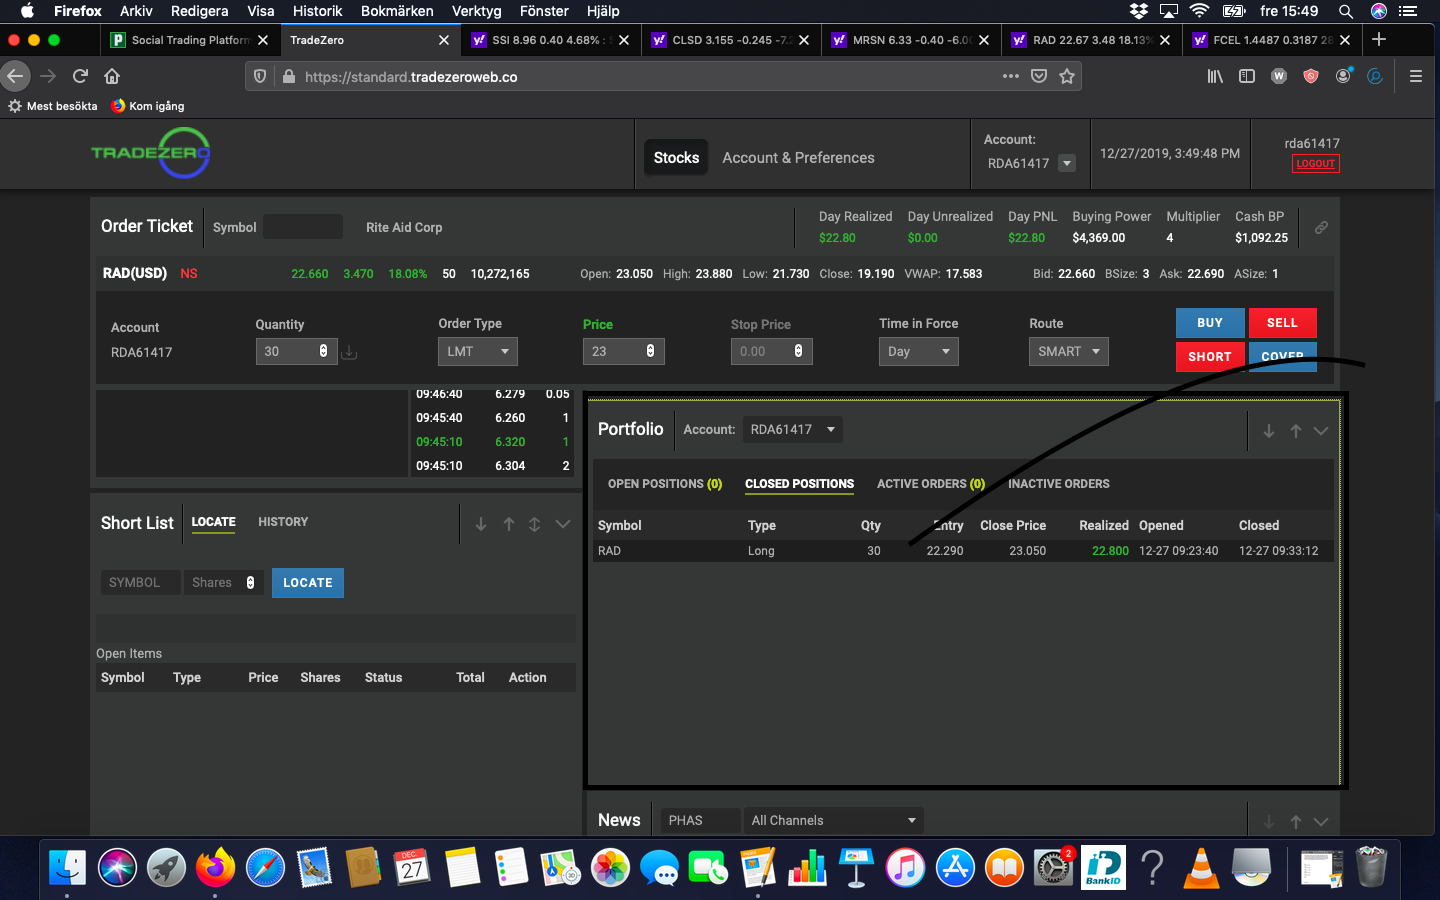Collapse the Portfolio panel chevron
This screenshot has height=900, width=1440.
pos(1321,431)
